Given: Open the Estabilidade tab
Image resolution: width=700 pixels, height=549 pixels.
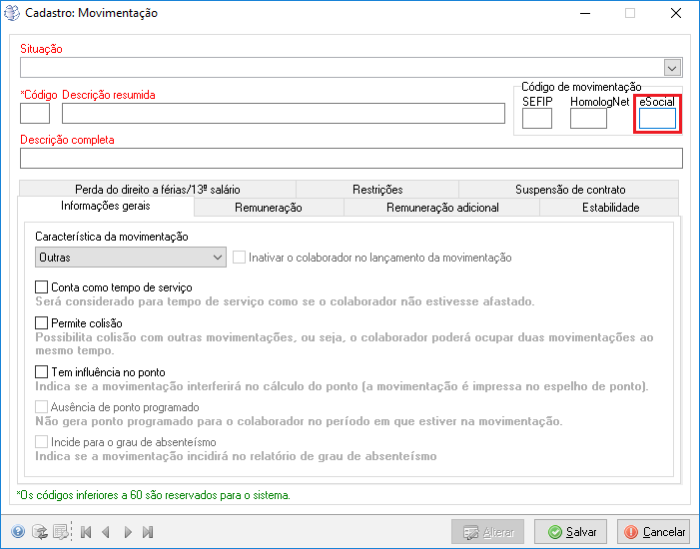Looking at the screenshot, I should [x=610, y=208].
